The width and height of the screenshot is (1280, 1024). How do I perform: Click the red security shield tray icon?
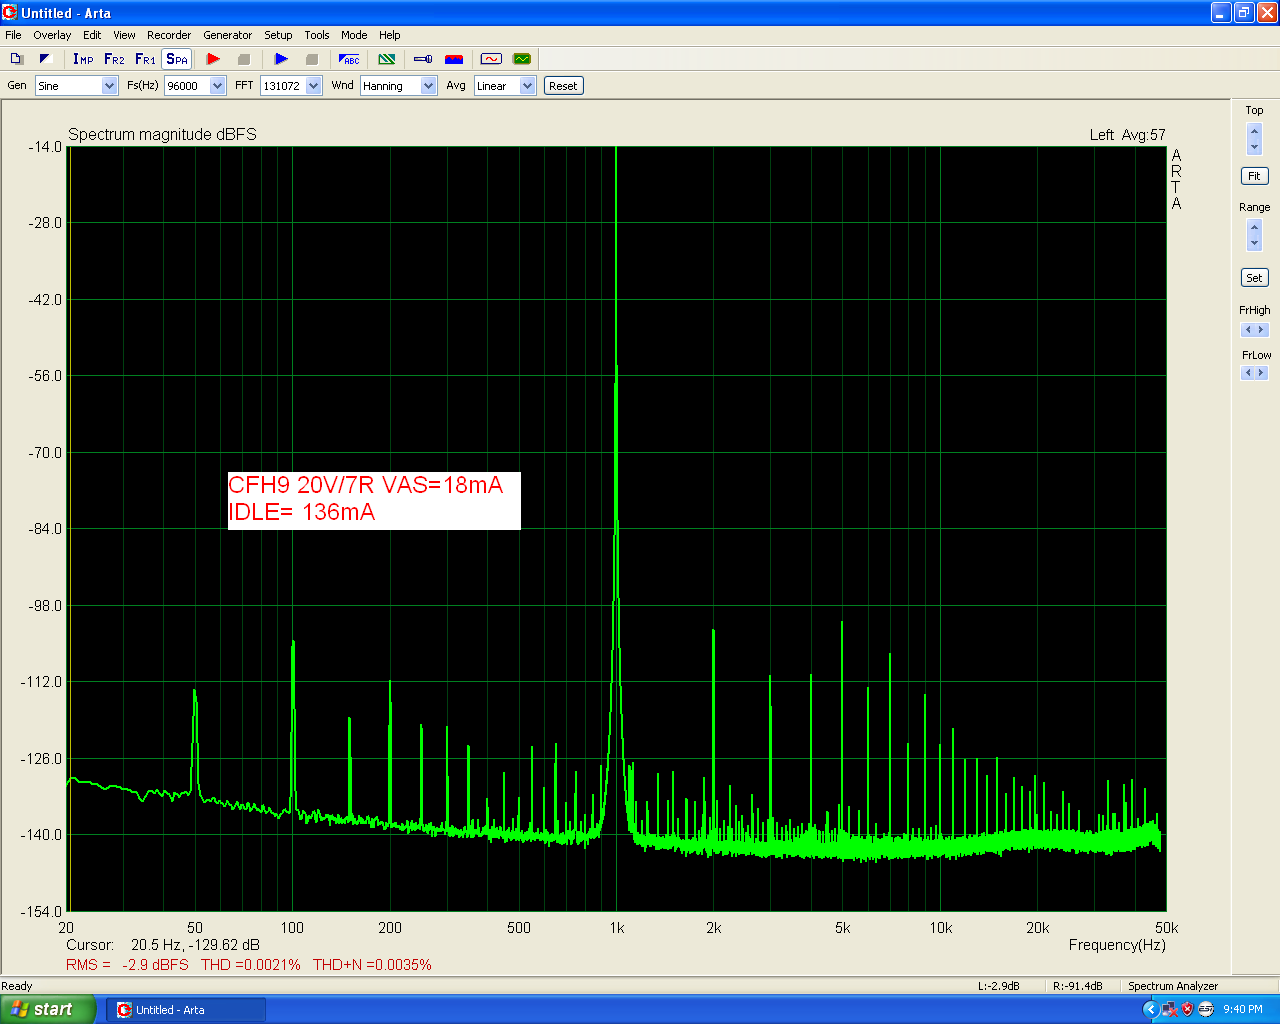(1187, 1010)
